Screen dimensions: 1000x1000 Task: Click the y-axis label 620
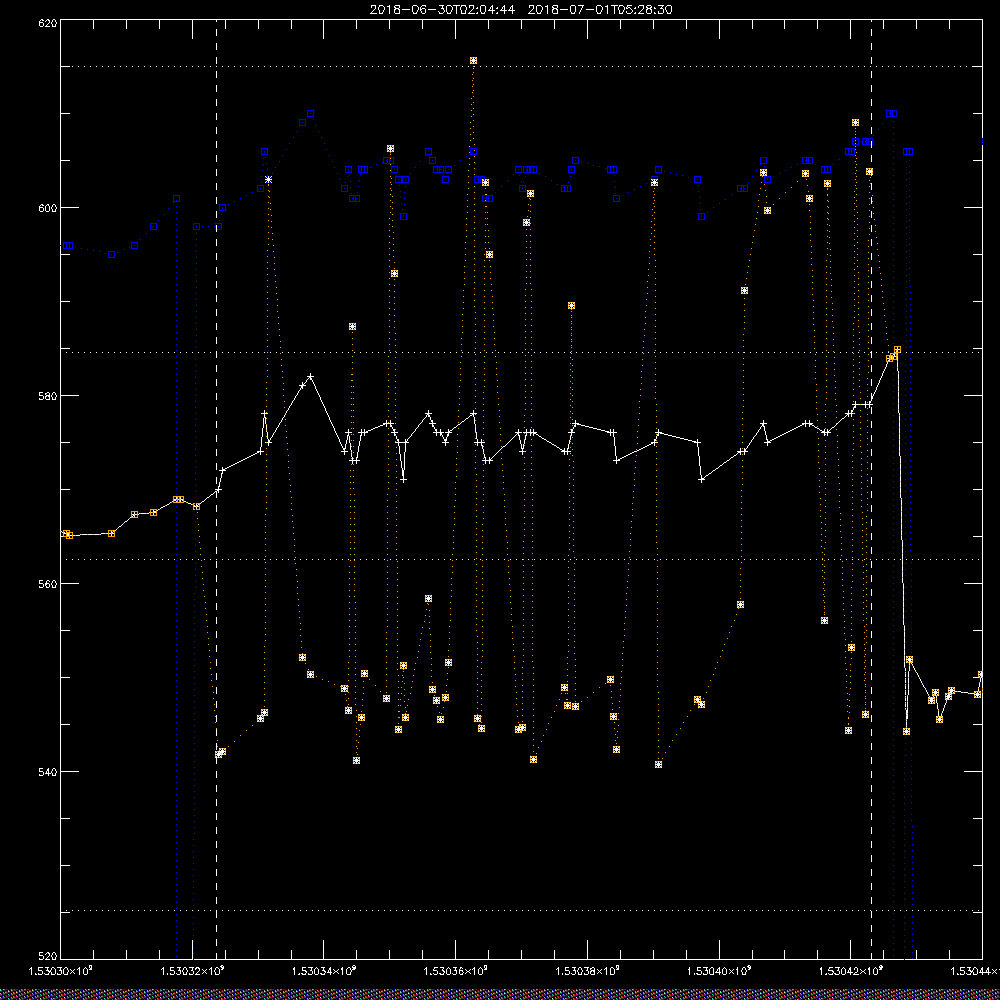48,23
